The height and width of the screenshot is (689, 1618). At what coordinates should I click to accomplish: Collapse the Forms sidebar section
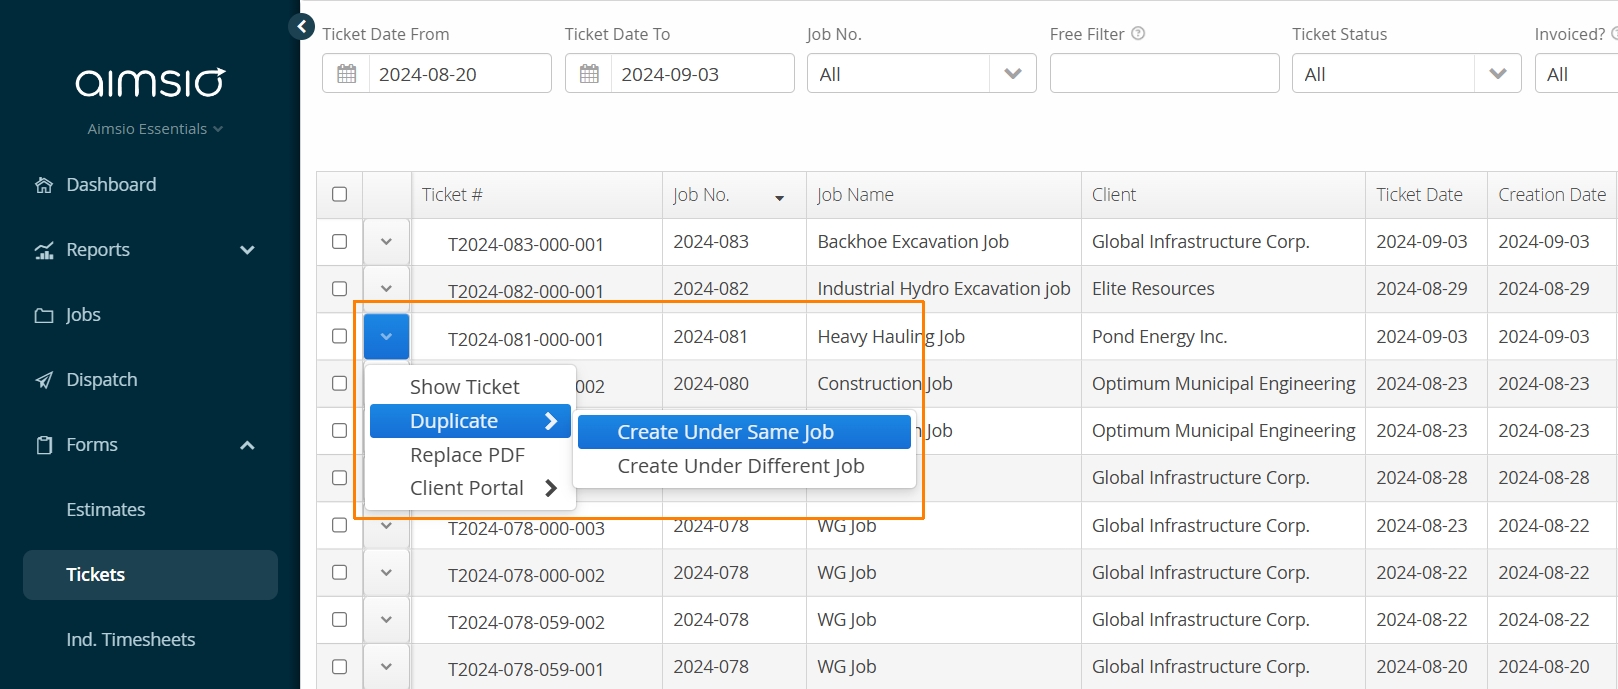click(247, 445)
